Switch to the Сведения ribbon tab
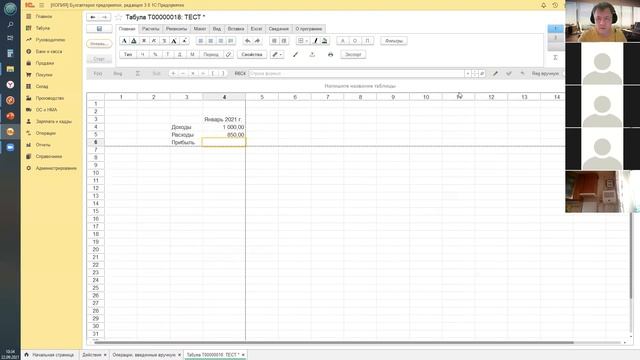Screen dimensions: 640x360 [x=278, y=29]
